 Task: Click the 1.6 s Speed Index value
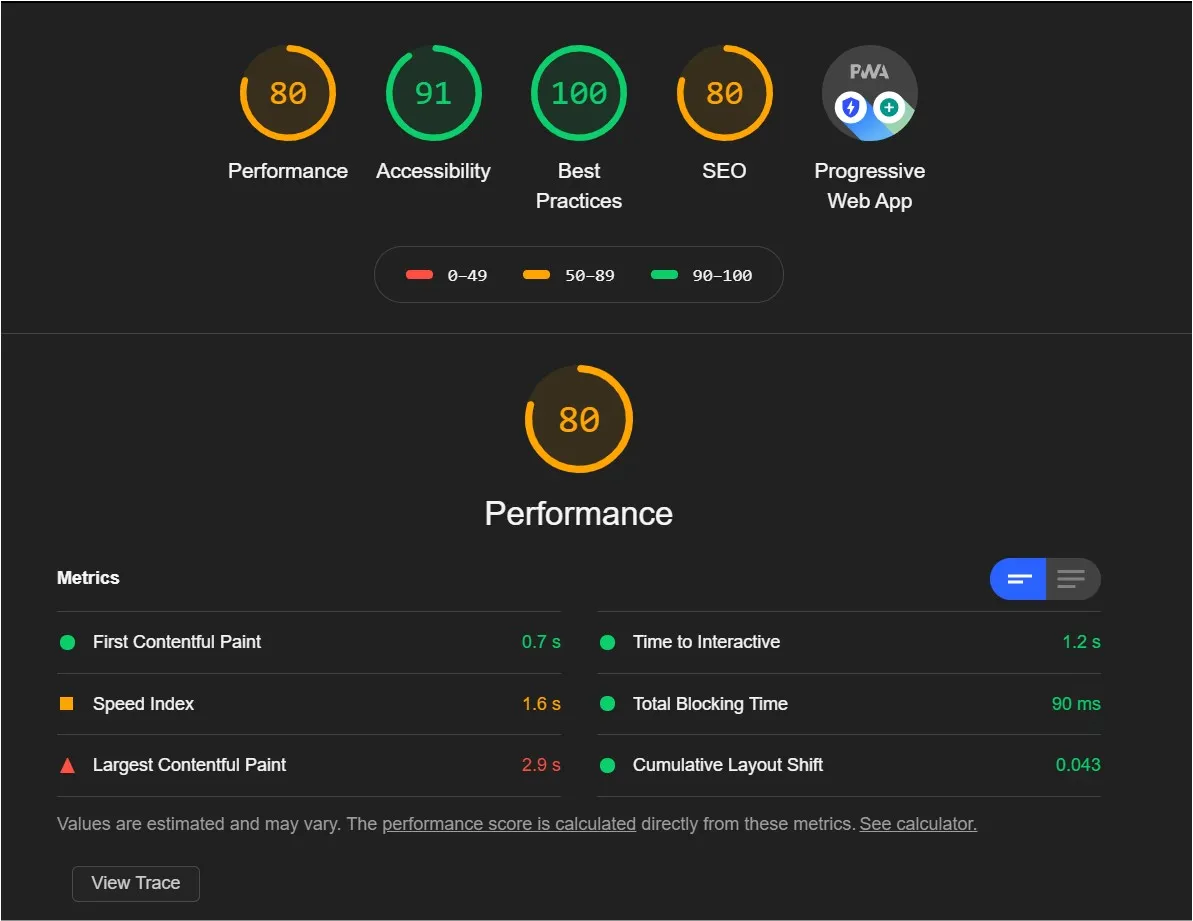coord(541,703)
